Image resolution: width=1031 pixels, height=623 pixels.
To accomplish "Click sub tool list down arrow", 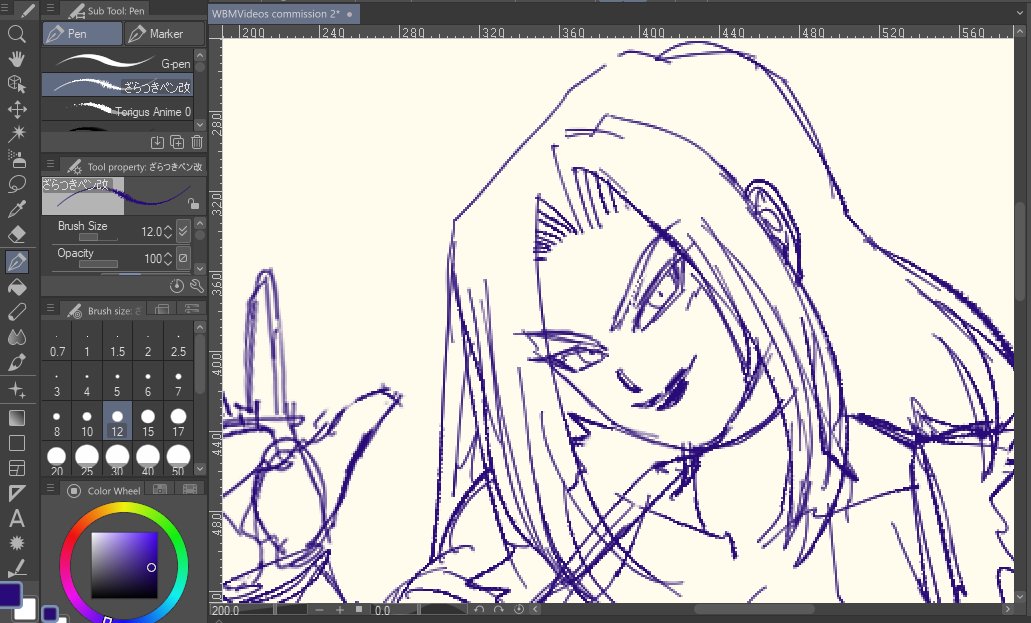I will click(x=200, y=124).
